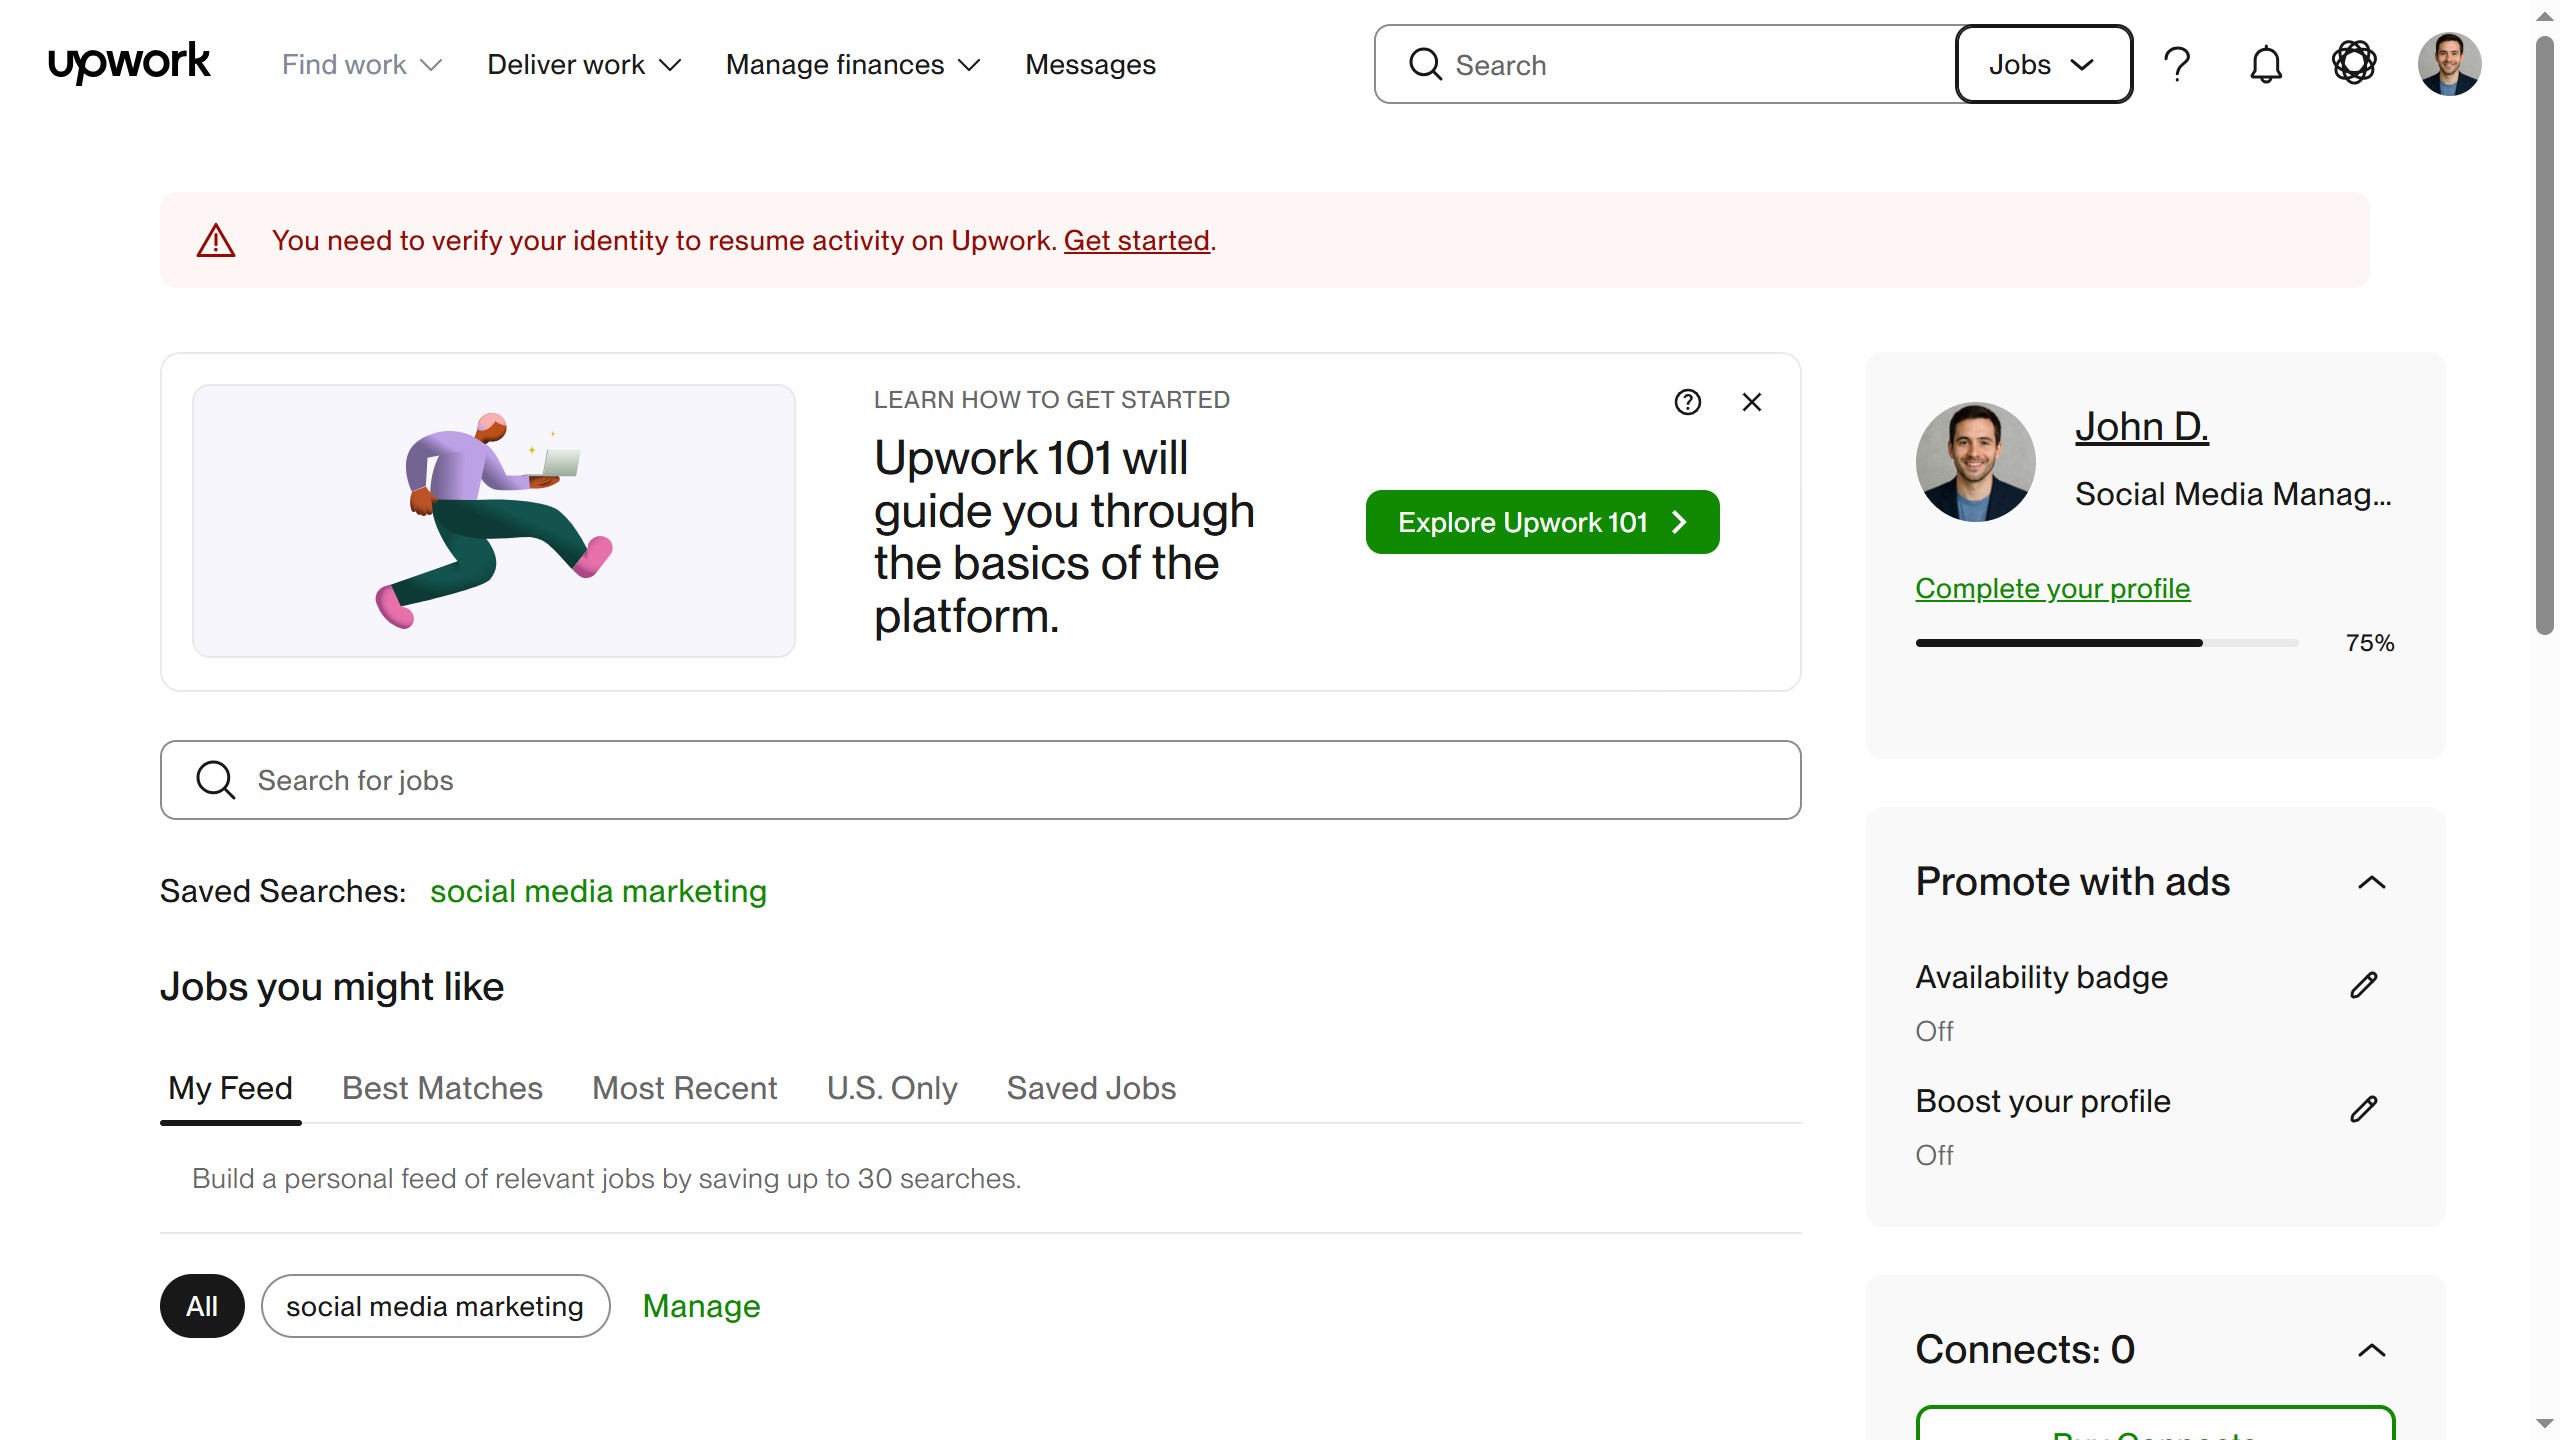Switch to the Best Matches tab
The height and width of the screenshot is (1440, 2560).
click(x=442, y=1088)
